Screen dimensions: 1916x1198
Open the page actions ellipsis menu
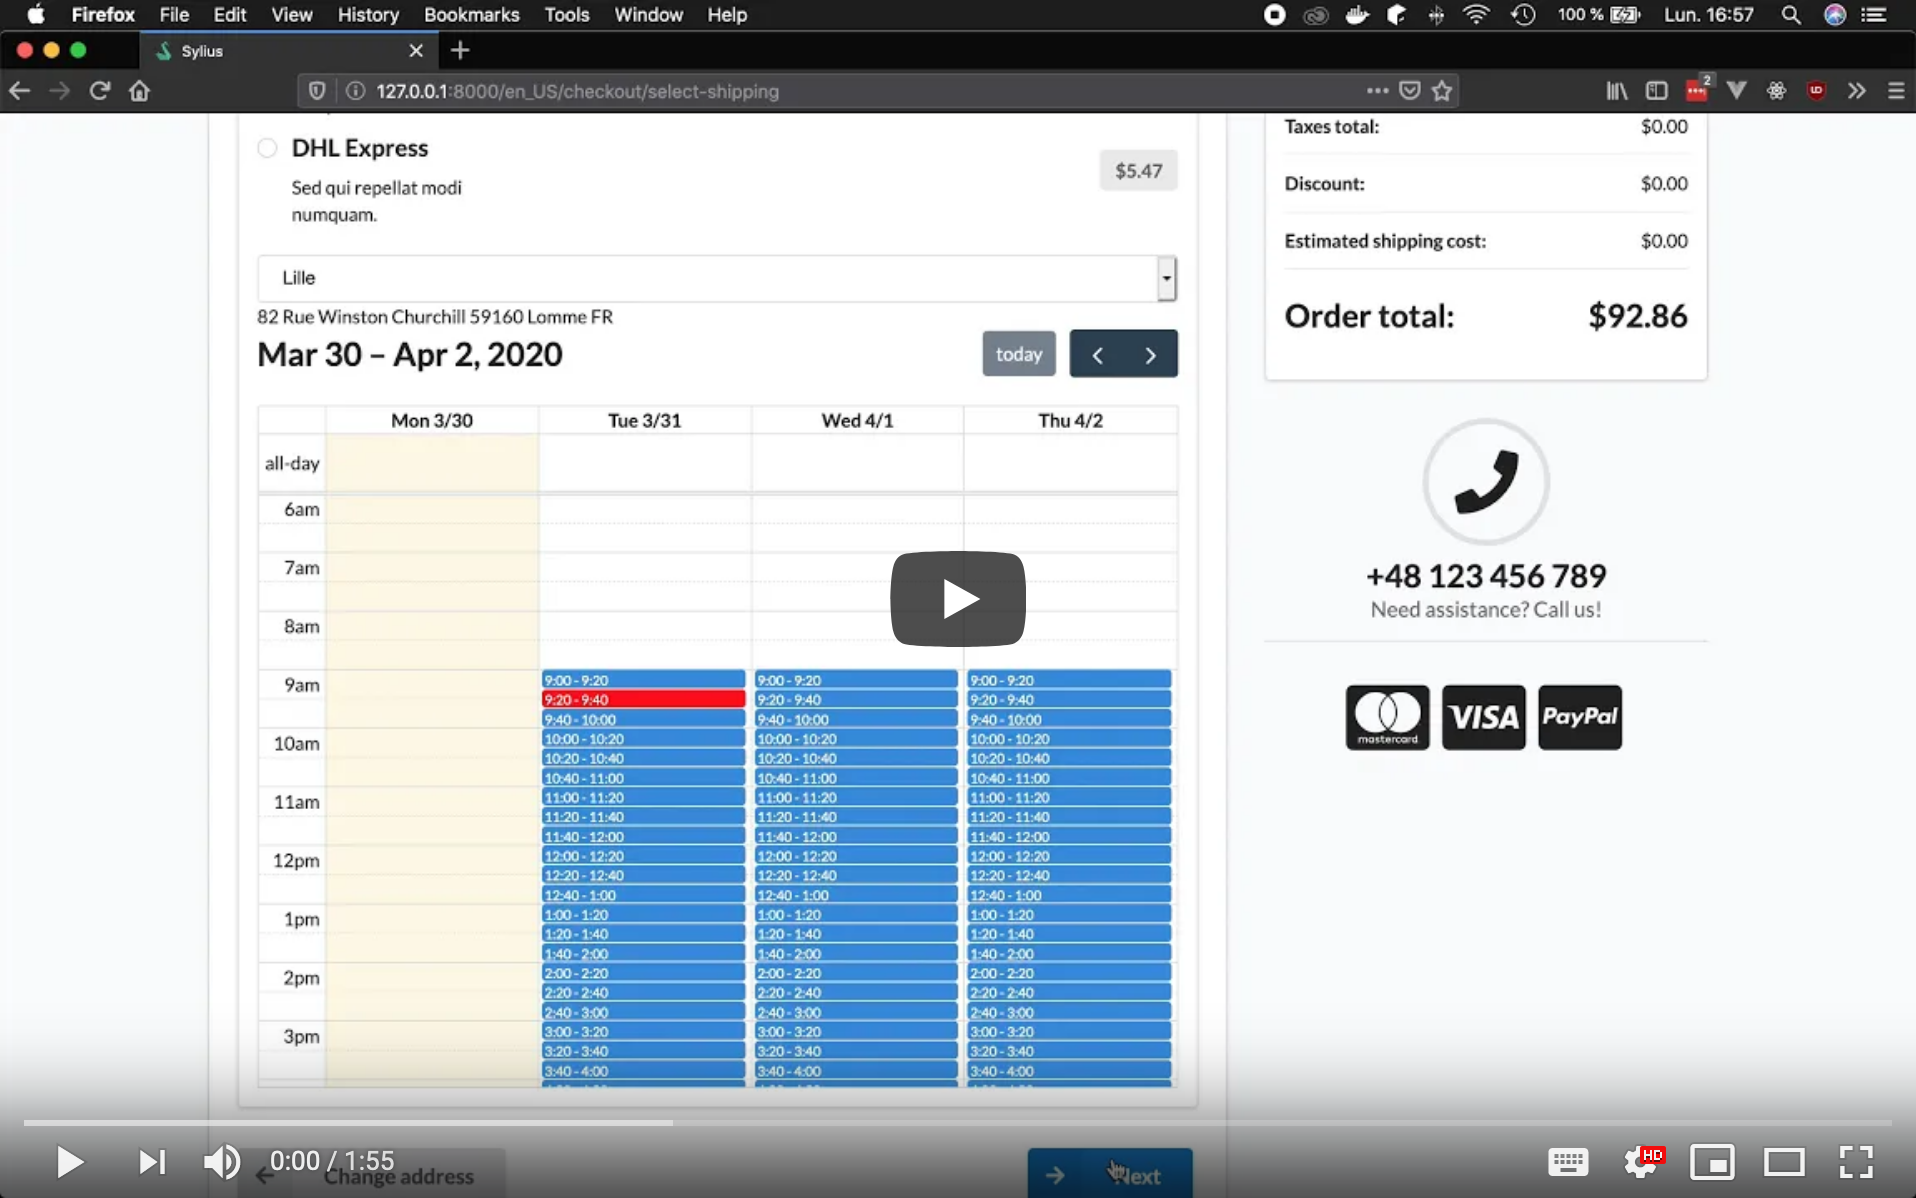click(1377, 90)
